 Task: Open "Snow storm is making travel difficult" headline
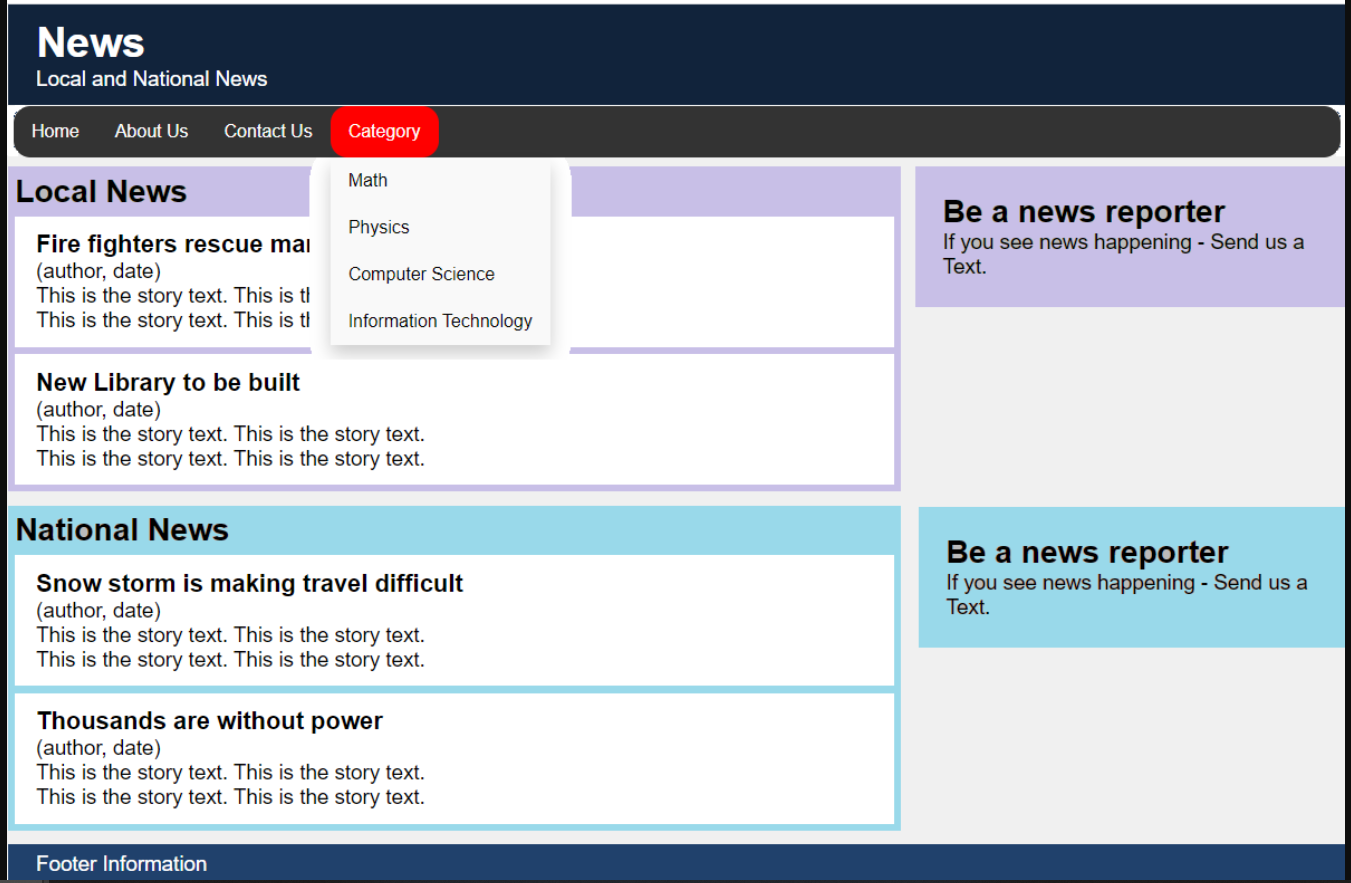(250, 583)
